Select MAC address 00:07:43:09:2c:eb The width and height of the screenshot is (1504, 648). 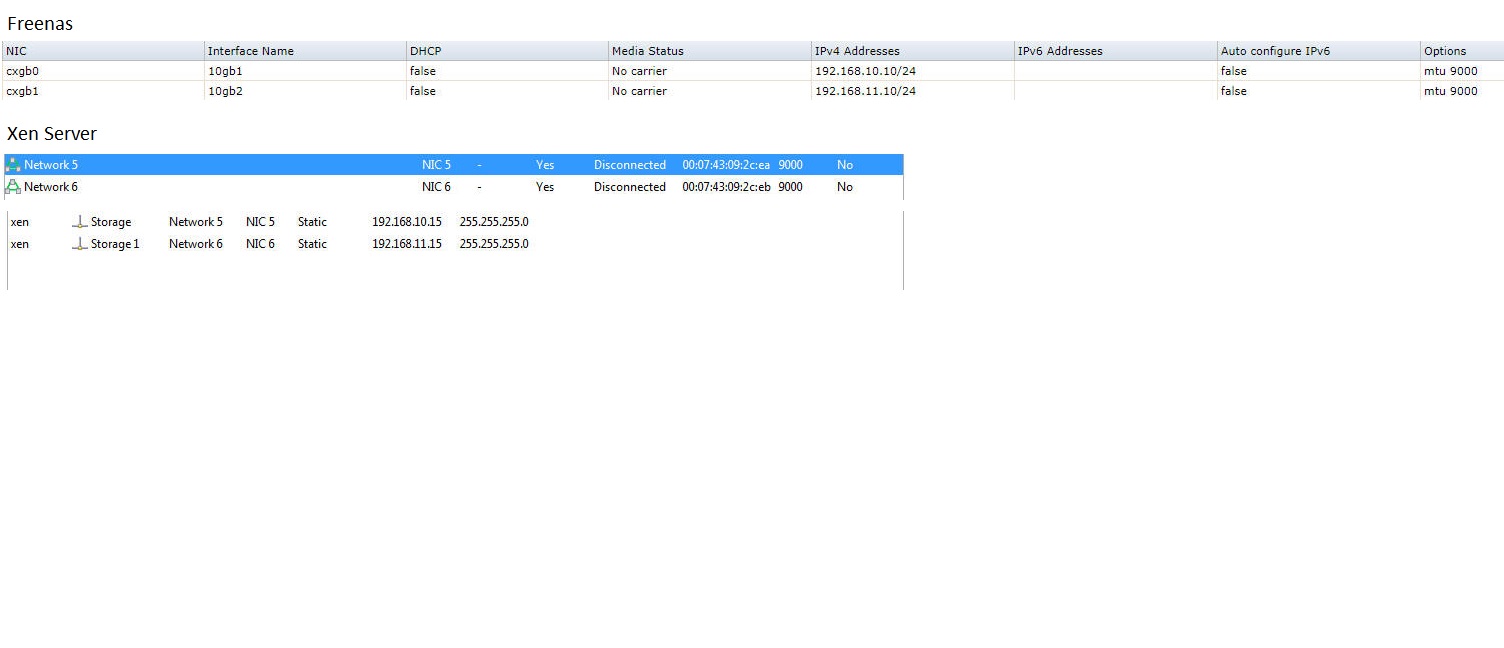(x=727, y=187)
